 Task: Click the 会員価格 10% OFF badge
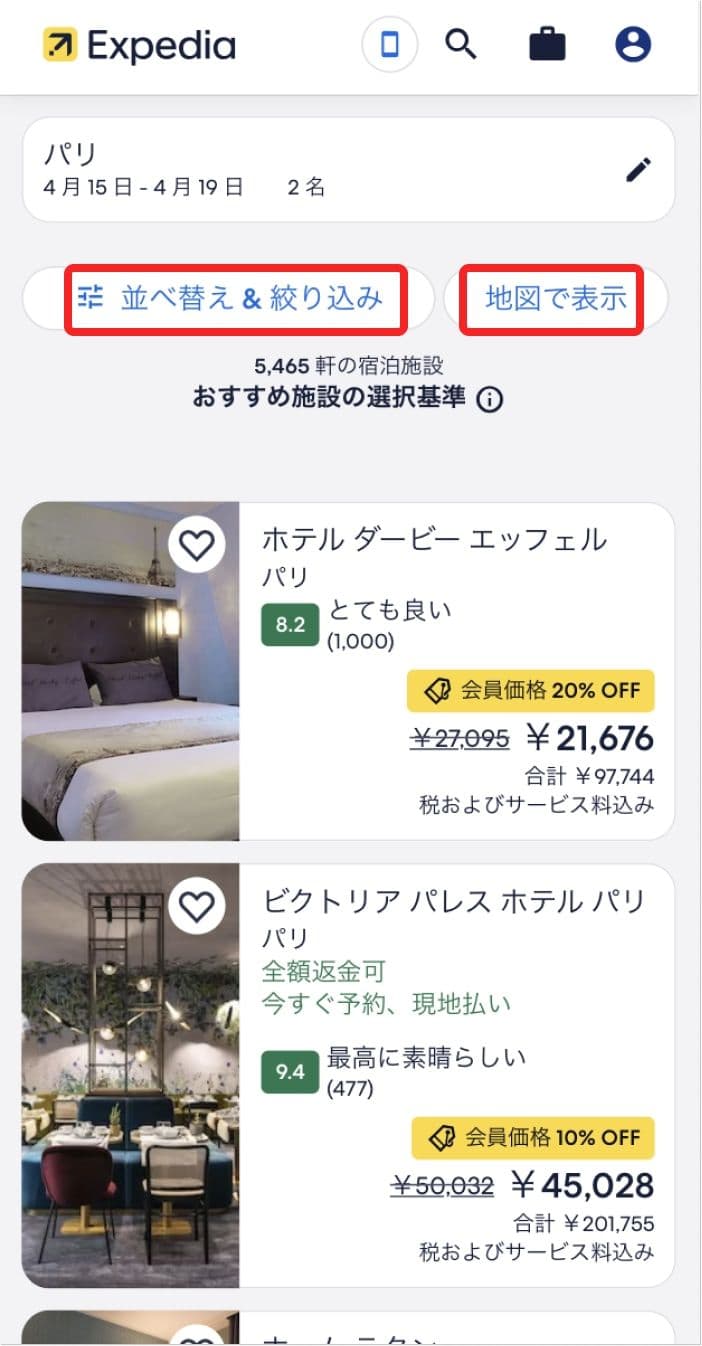click(x=533, y=1137)
